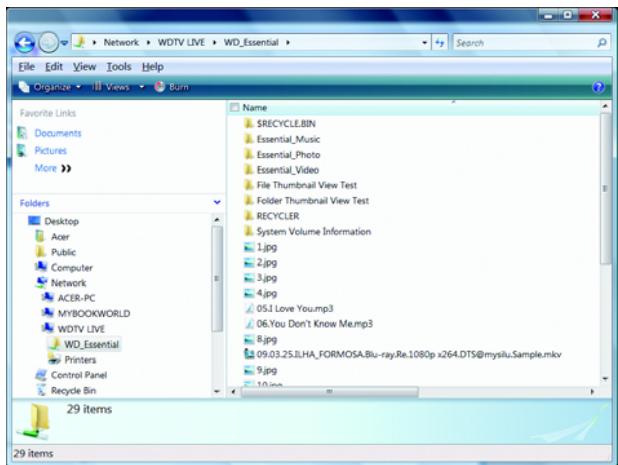618x465 pixels.
Task: Open the Pictures favorite link
Action: [50, 151]
